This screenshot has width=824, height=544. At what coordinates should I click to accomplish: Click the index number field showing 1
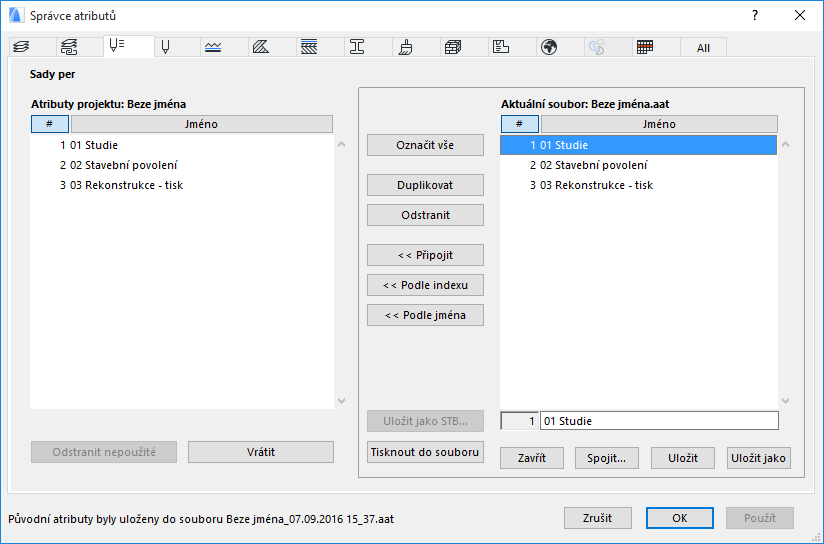(x=519, y=421)
